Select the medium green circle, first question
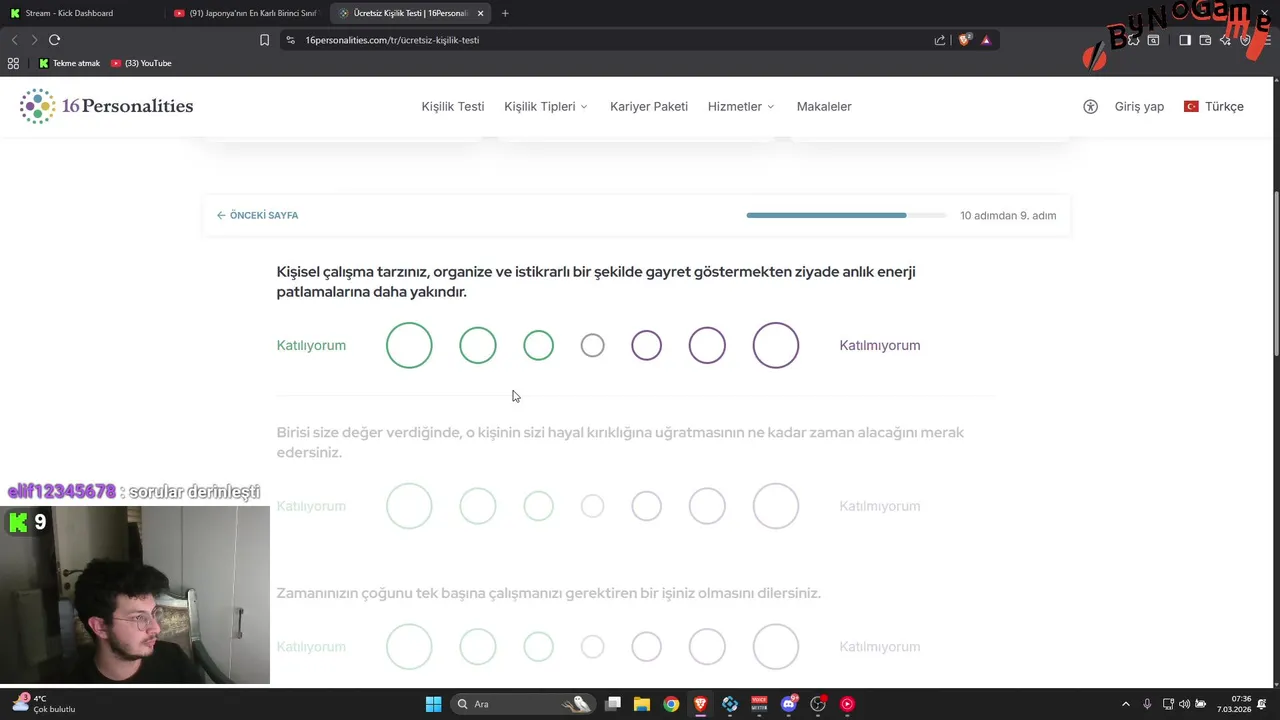Screen dimensions: 1280x720 click(478, 345)
